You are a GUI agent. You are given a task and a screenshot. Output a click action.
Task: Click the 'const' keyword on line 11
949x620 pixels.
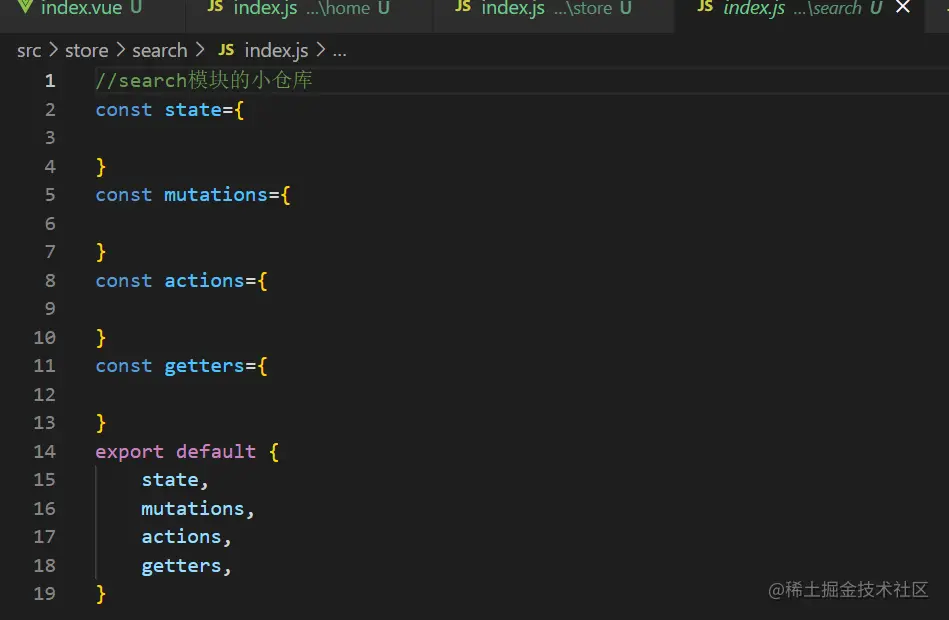[124, 366]
